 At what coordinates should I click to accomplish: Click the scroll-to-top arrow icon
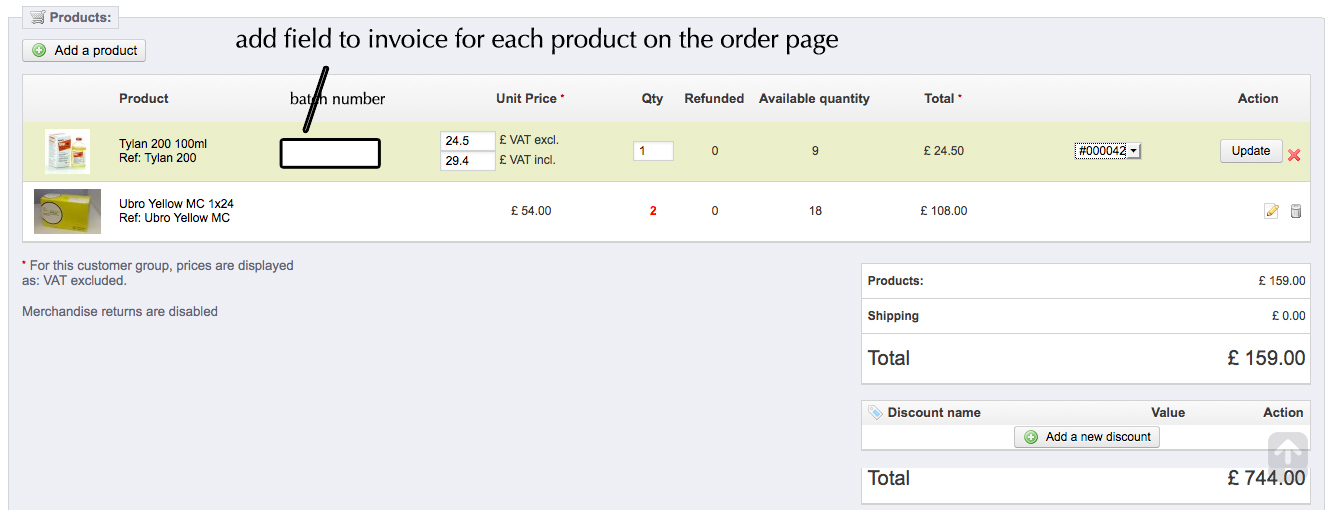1288,454
